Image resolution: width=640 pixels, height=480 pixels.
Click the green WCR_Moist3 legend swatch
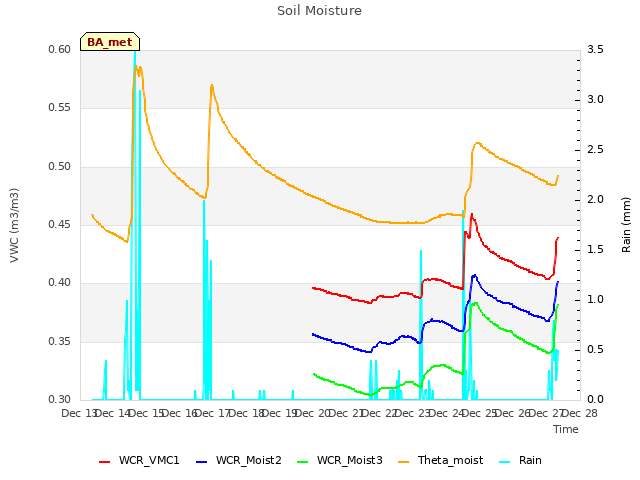(302, 462)
